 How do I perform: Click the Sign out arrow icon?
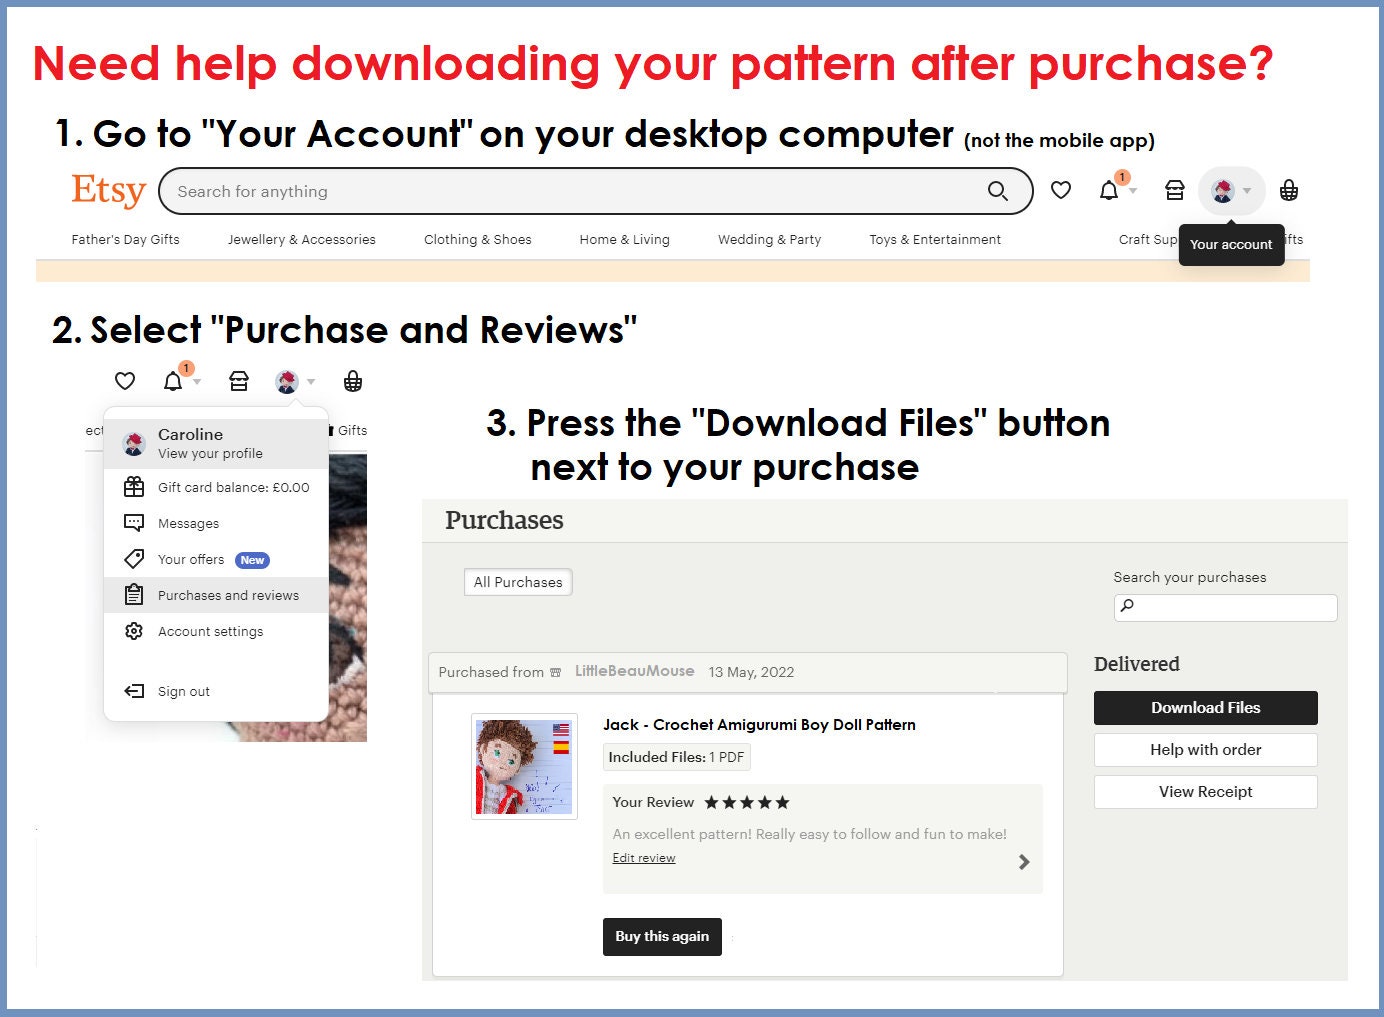tap(134, 691)
